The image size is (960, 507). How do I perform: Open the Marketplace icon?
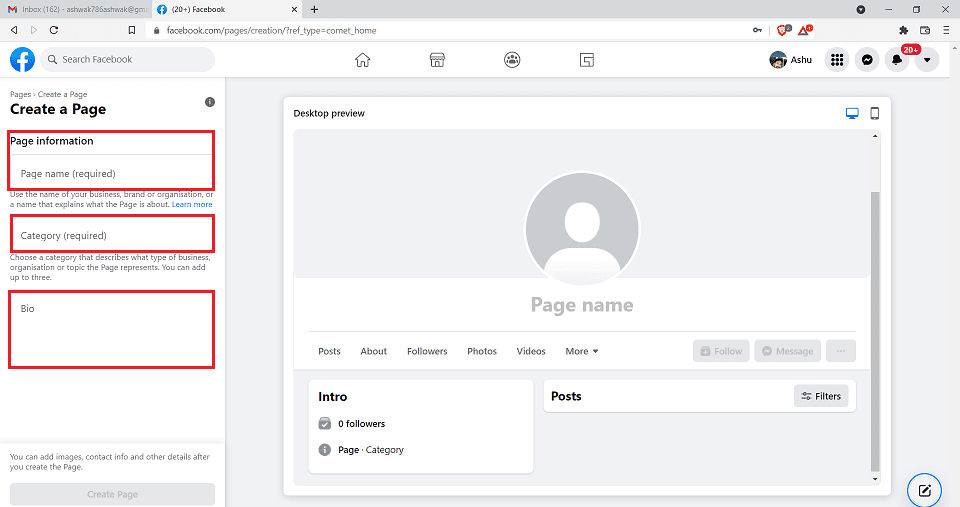coord(437,59)
